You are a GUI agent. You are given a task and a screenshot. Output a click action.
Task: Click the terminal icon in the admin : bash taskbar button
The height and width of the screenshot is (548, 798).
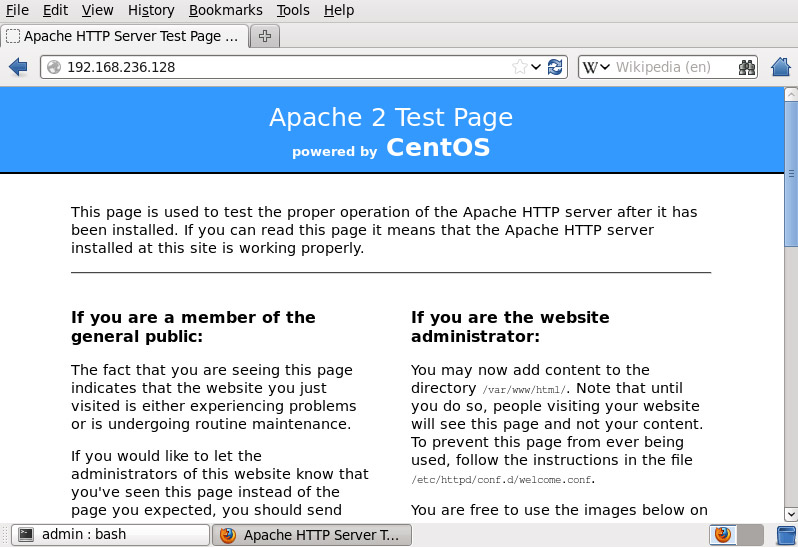click(26, 535)
